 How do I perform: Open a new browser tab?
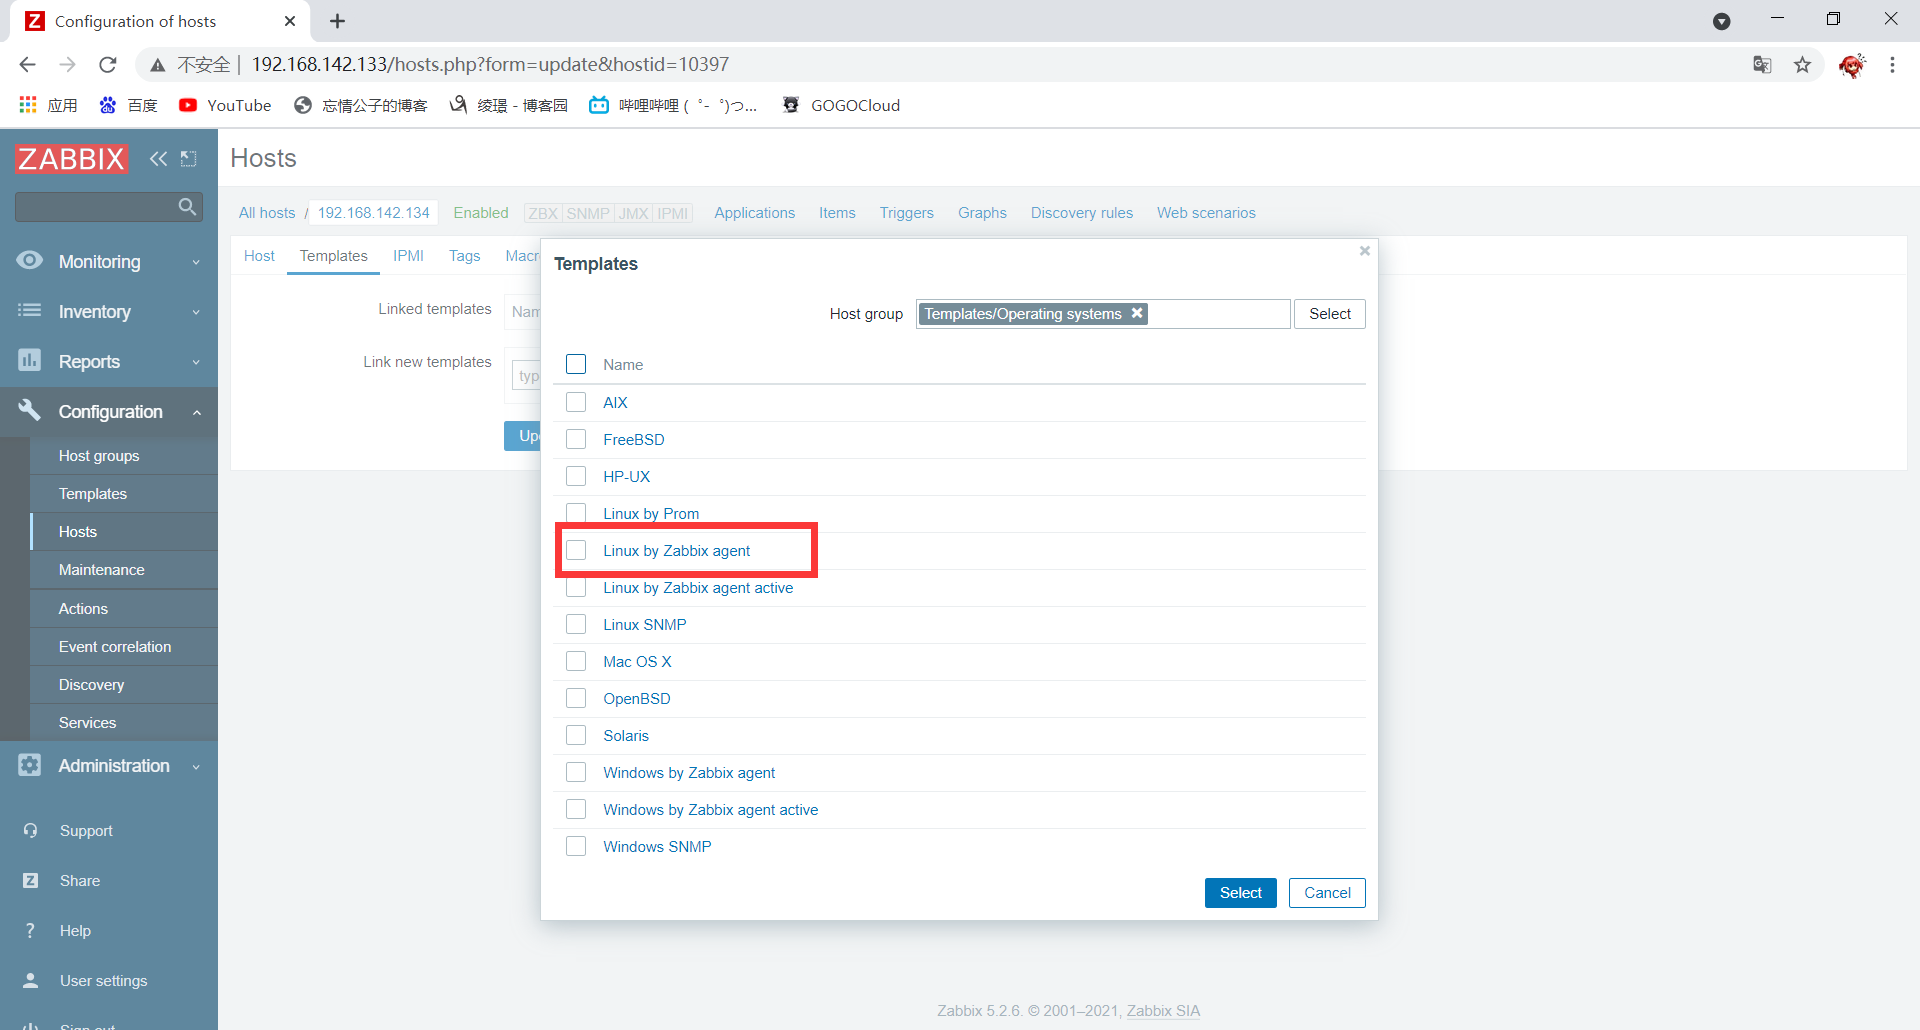click(337, 21)
